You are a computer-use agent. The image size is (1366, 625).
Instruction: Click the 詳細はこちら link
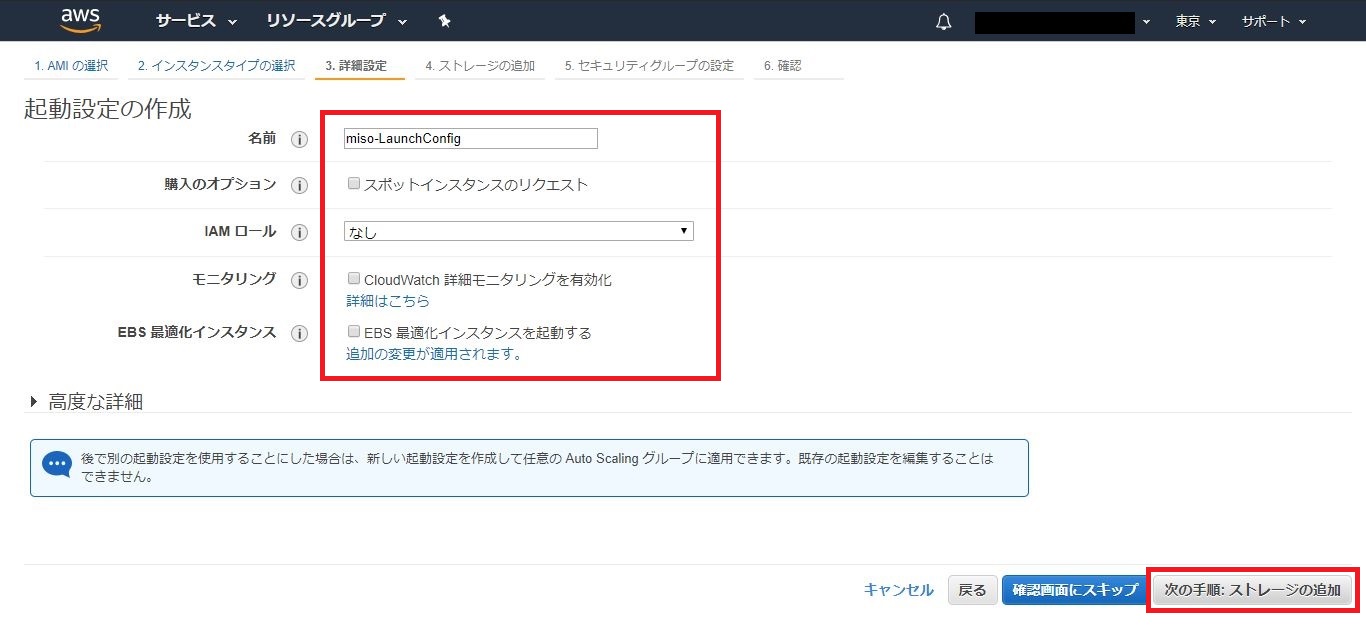point(388,301)
